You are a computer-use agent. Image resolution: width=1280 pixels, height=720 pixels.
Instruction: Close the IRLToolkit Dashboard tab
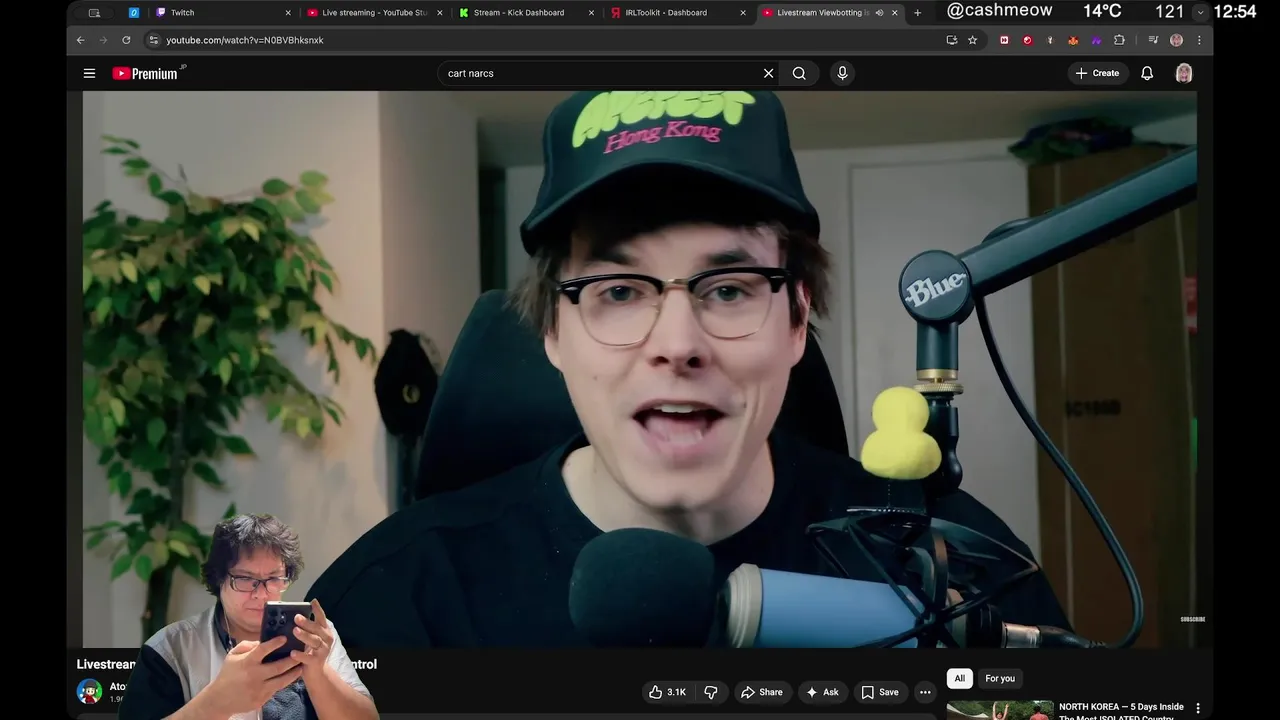pyautogui.click(x=743, y=13)
